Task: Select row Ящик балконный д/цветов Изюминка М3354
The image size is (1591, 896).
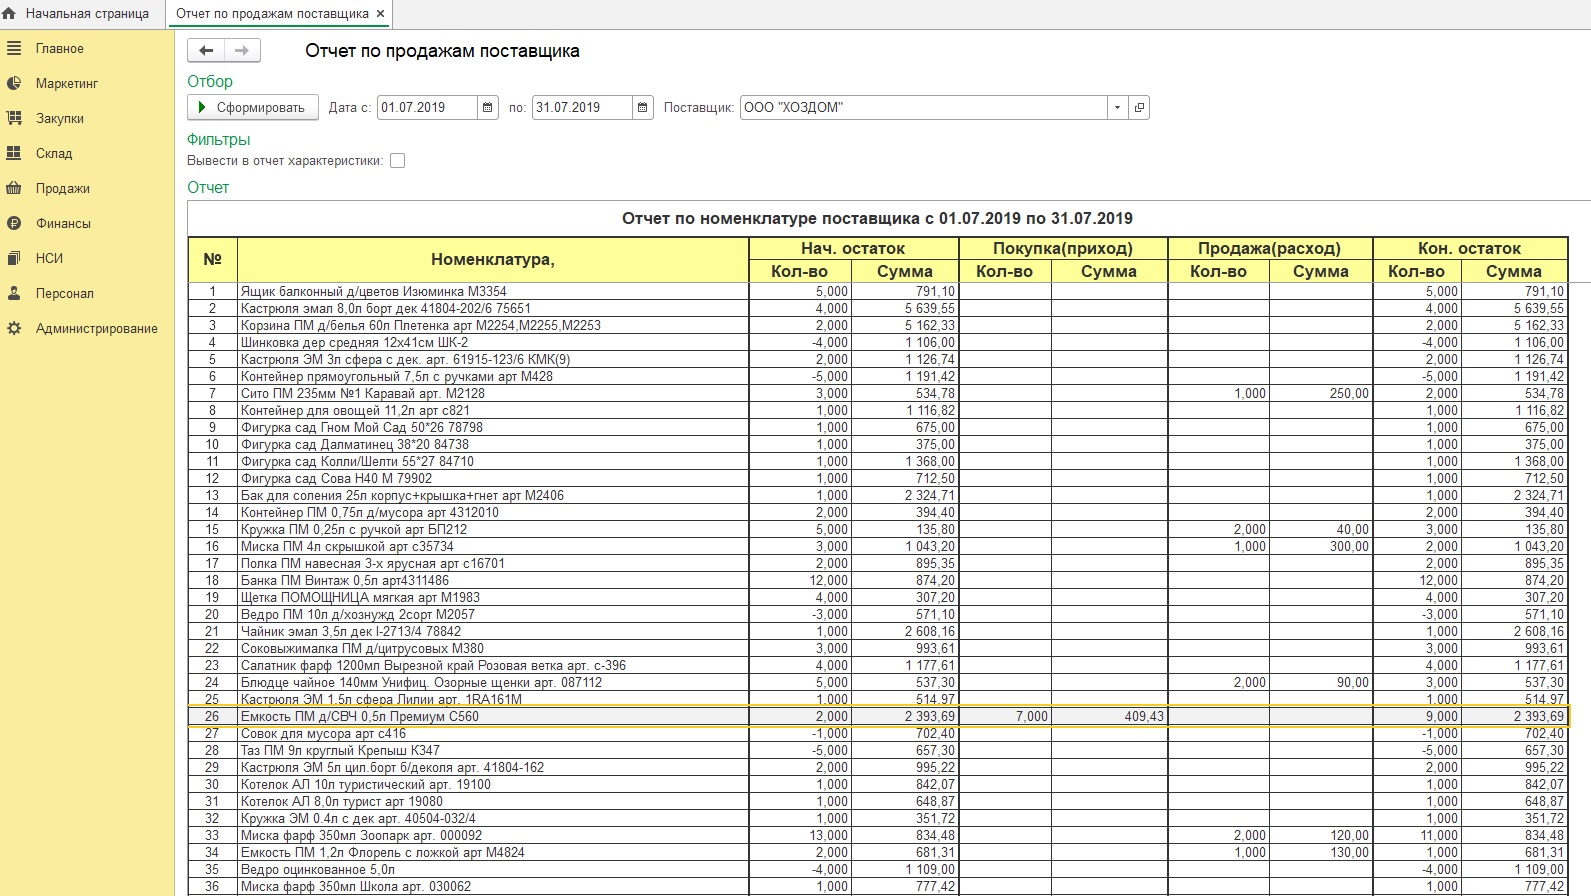Action: (x=878, y=291)
